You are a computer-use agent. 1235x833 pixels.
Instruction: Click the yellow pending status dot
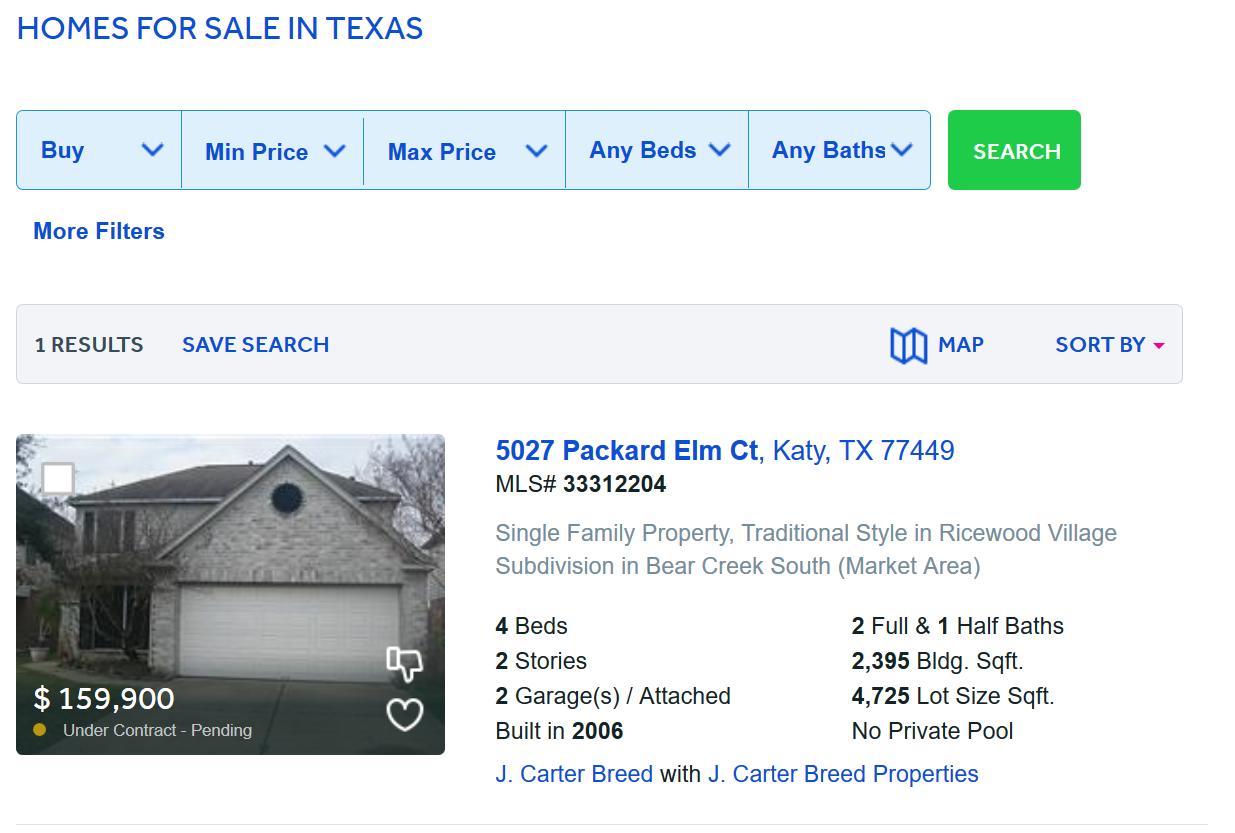(x=40, y=730)
